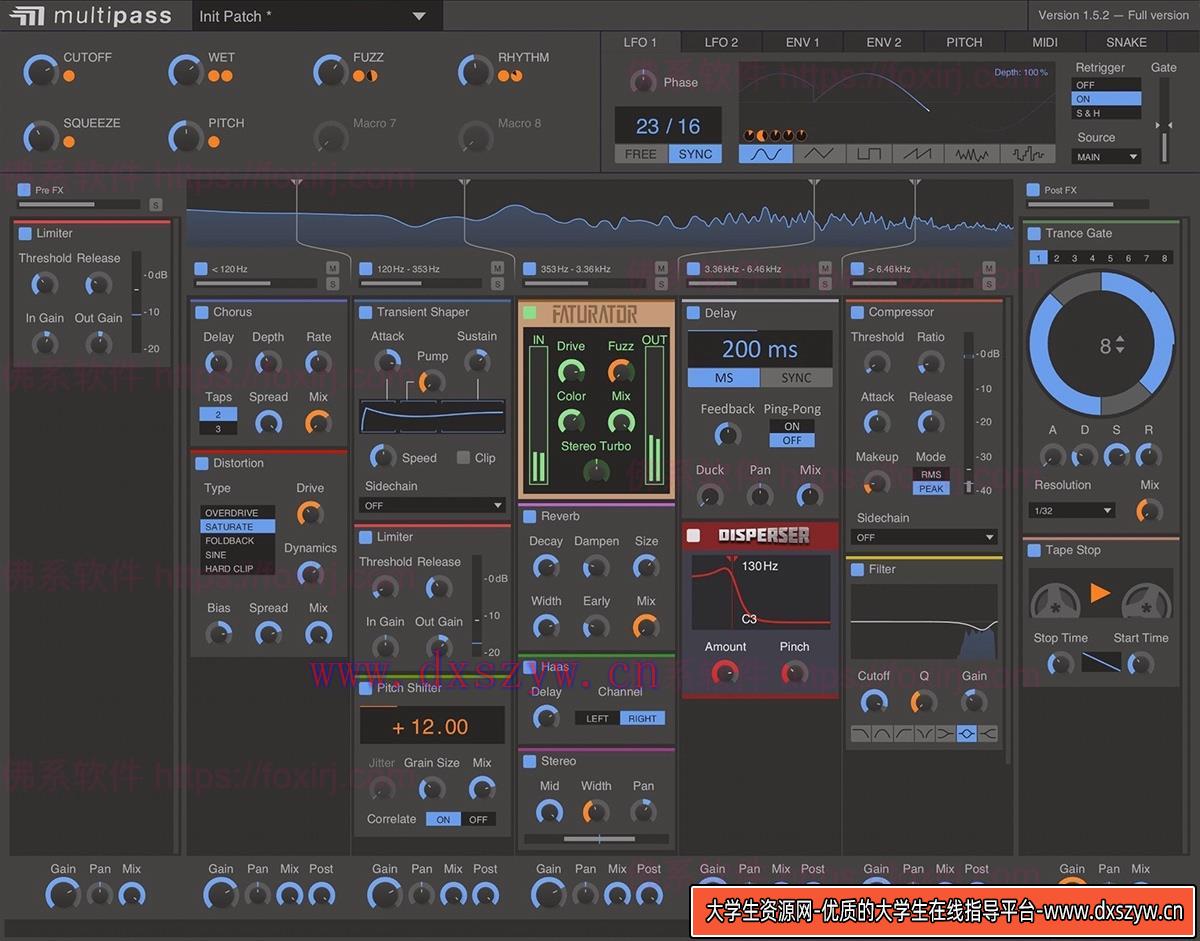Select the highlighted peak filter type icon
1200x941 pixels.
click(966, 734)
